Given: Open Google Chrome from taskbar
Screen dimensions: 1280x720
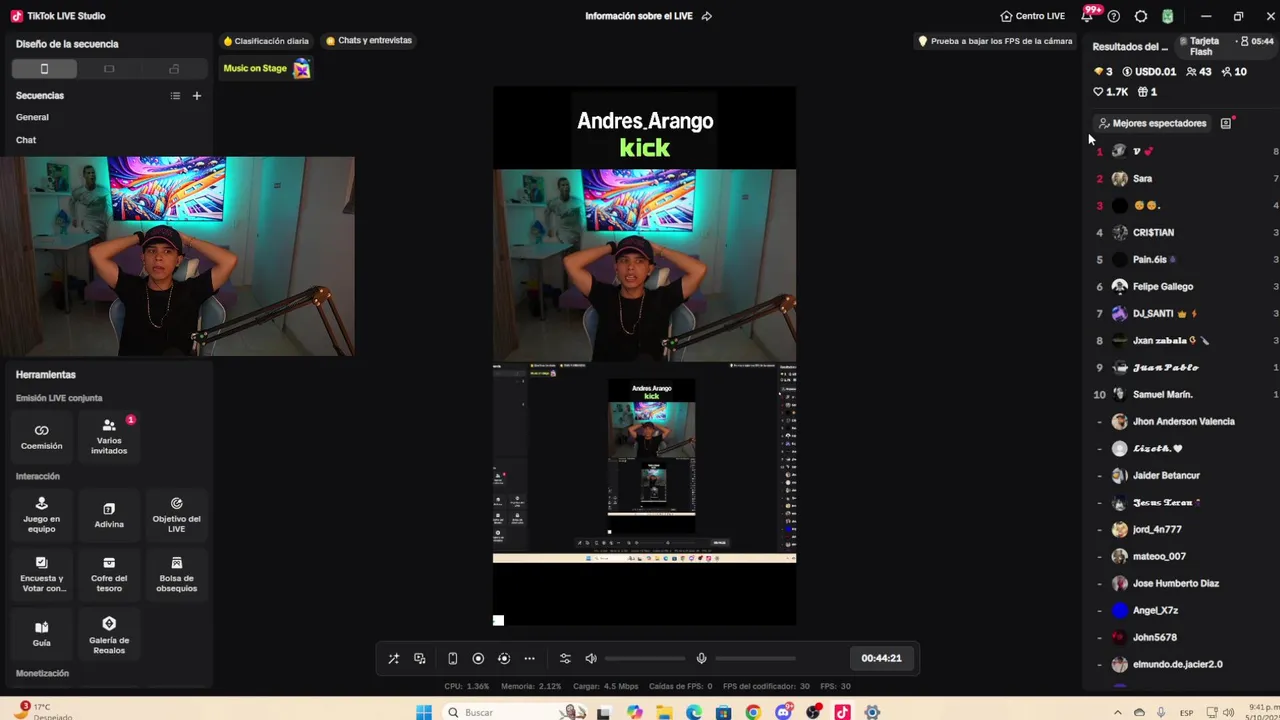Looking at the screenshot, I should [753, 712].
